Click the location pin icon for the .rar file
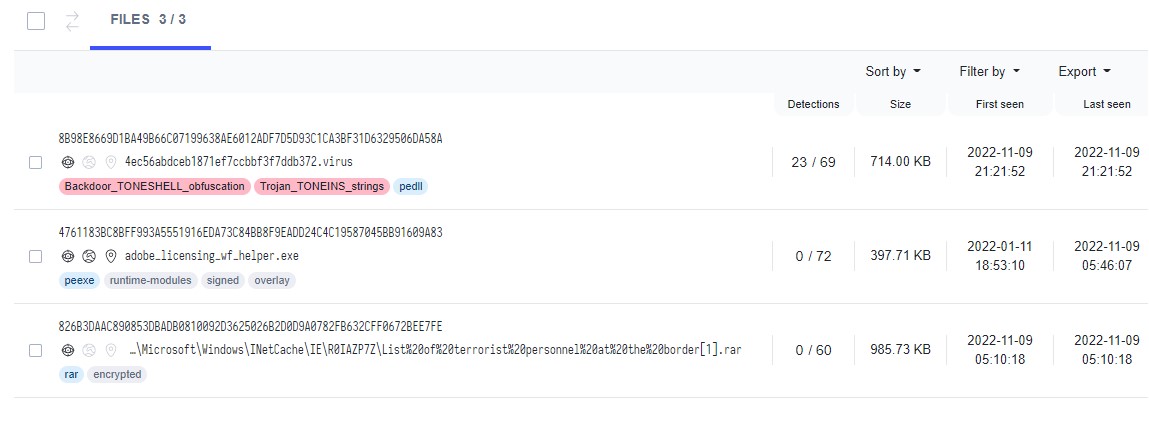This screenshot has width=1149, height=425. [x=110, y=350]
